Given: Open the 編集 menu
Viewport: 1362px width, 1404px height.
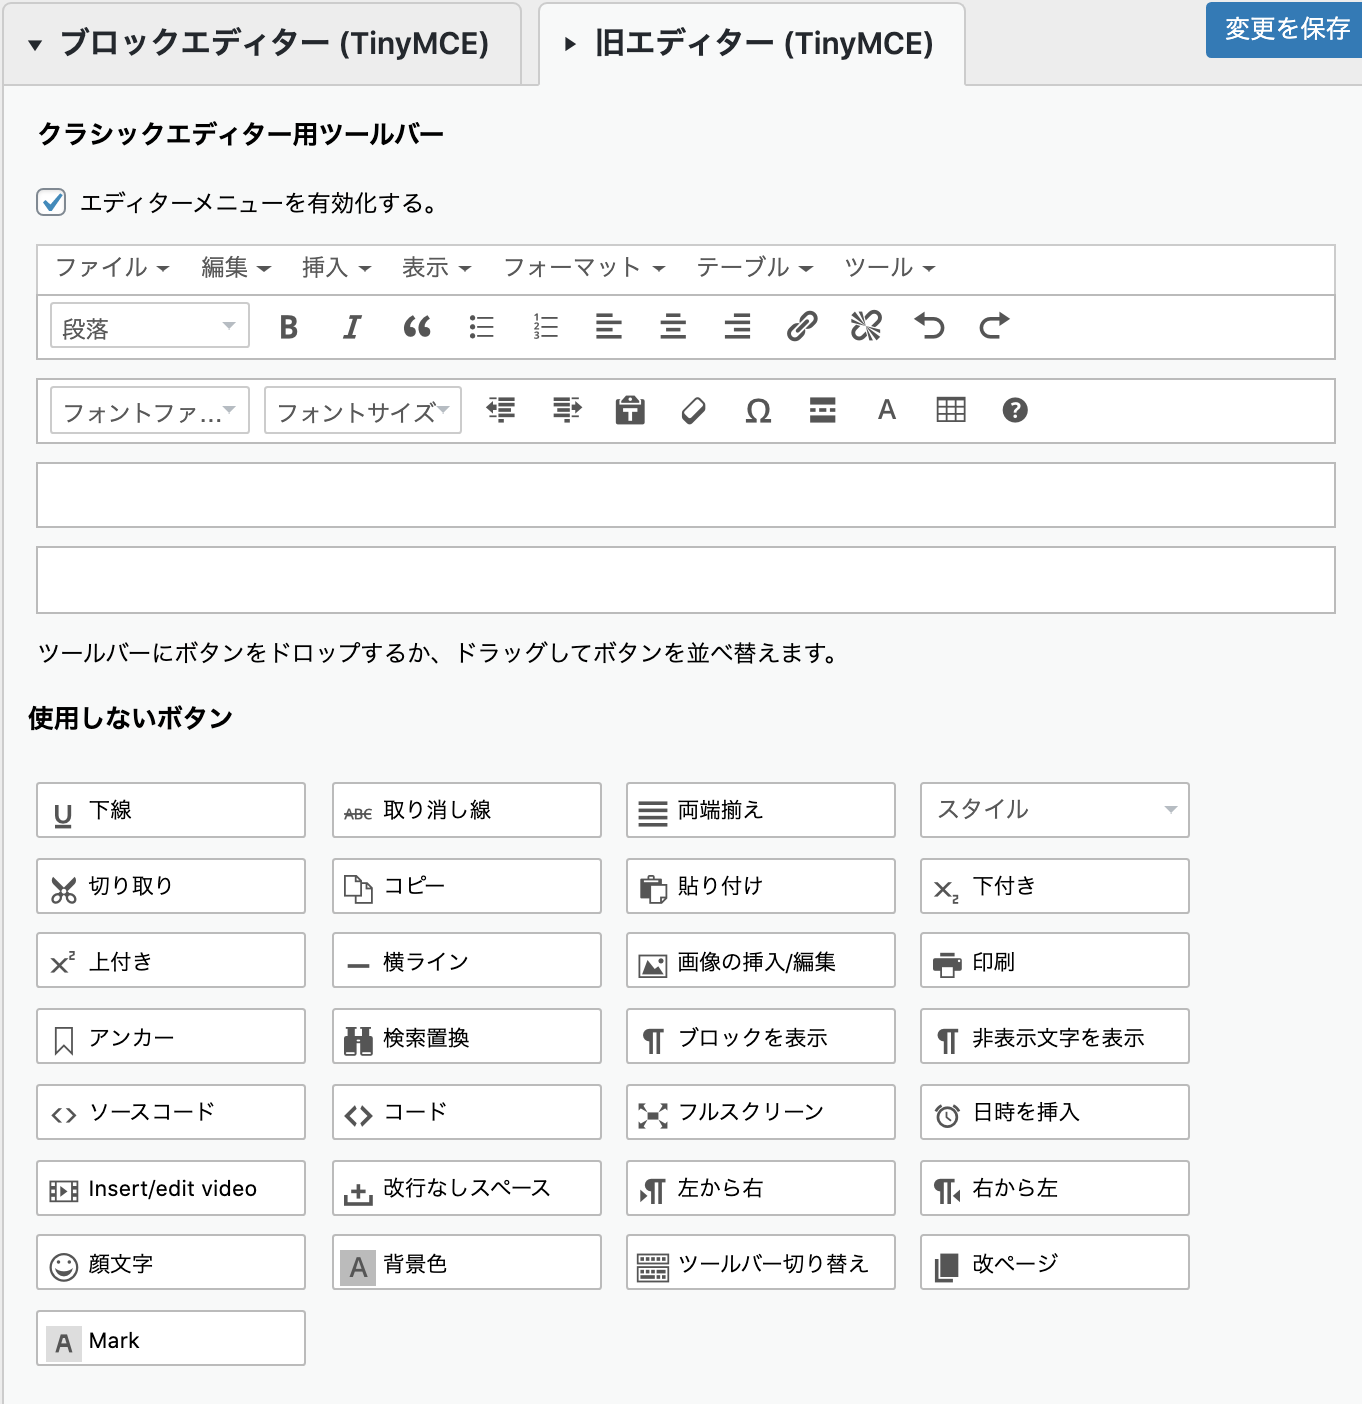Looking at the screenshot, I should [x=236, y=268].
